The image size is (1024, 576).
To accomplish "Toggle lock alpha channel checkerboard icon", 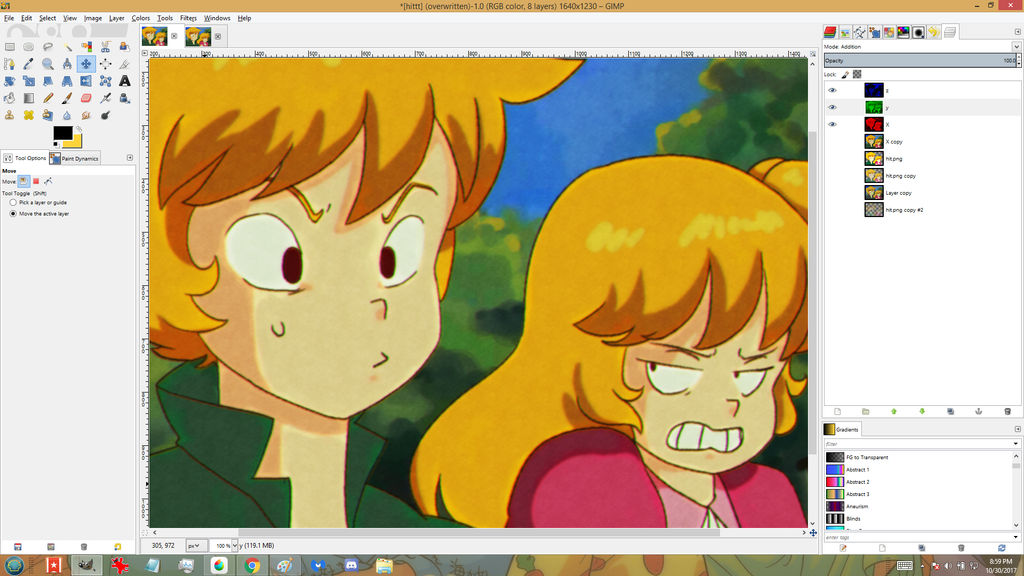I will (x=857, y=74).
